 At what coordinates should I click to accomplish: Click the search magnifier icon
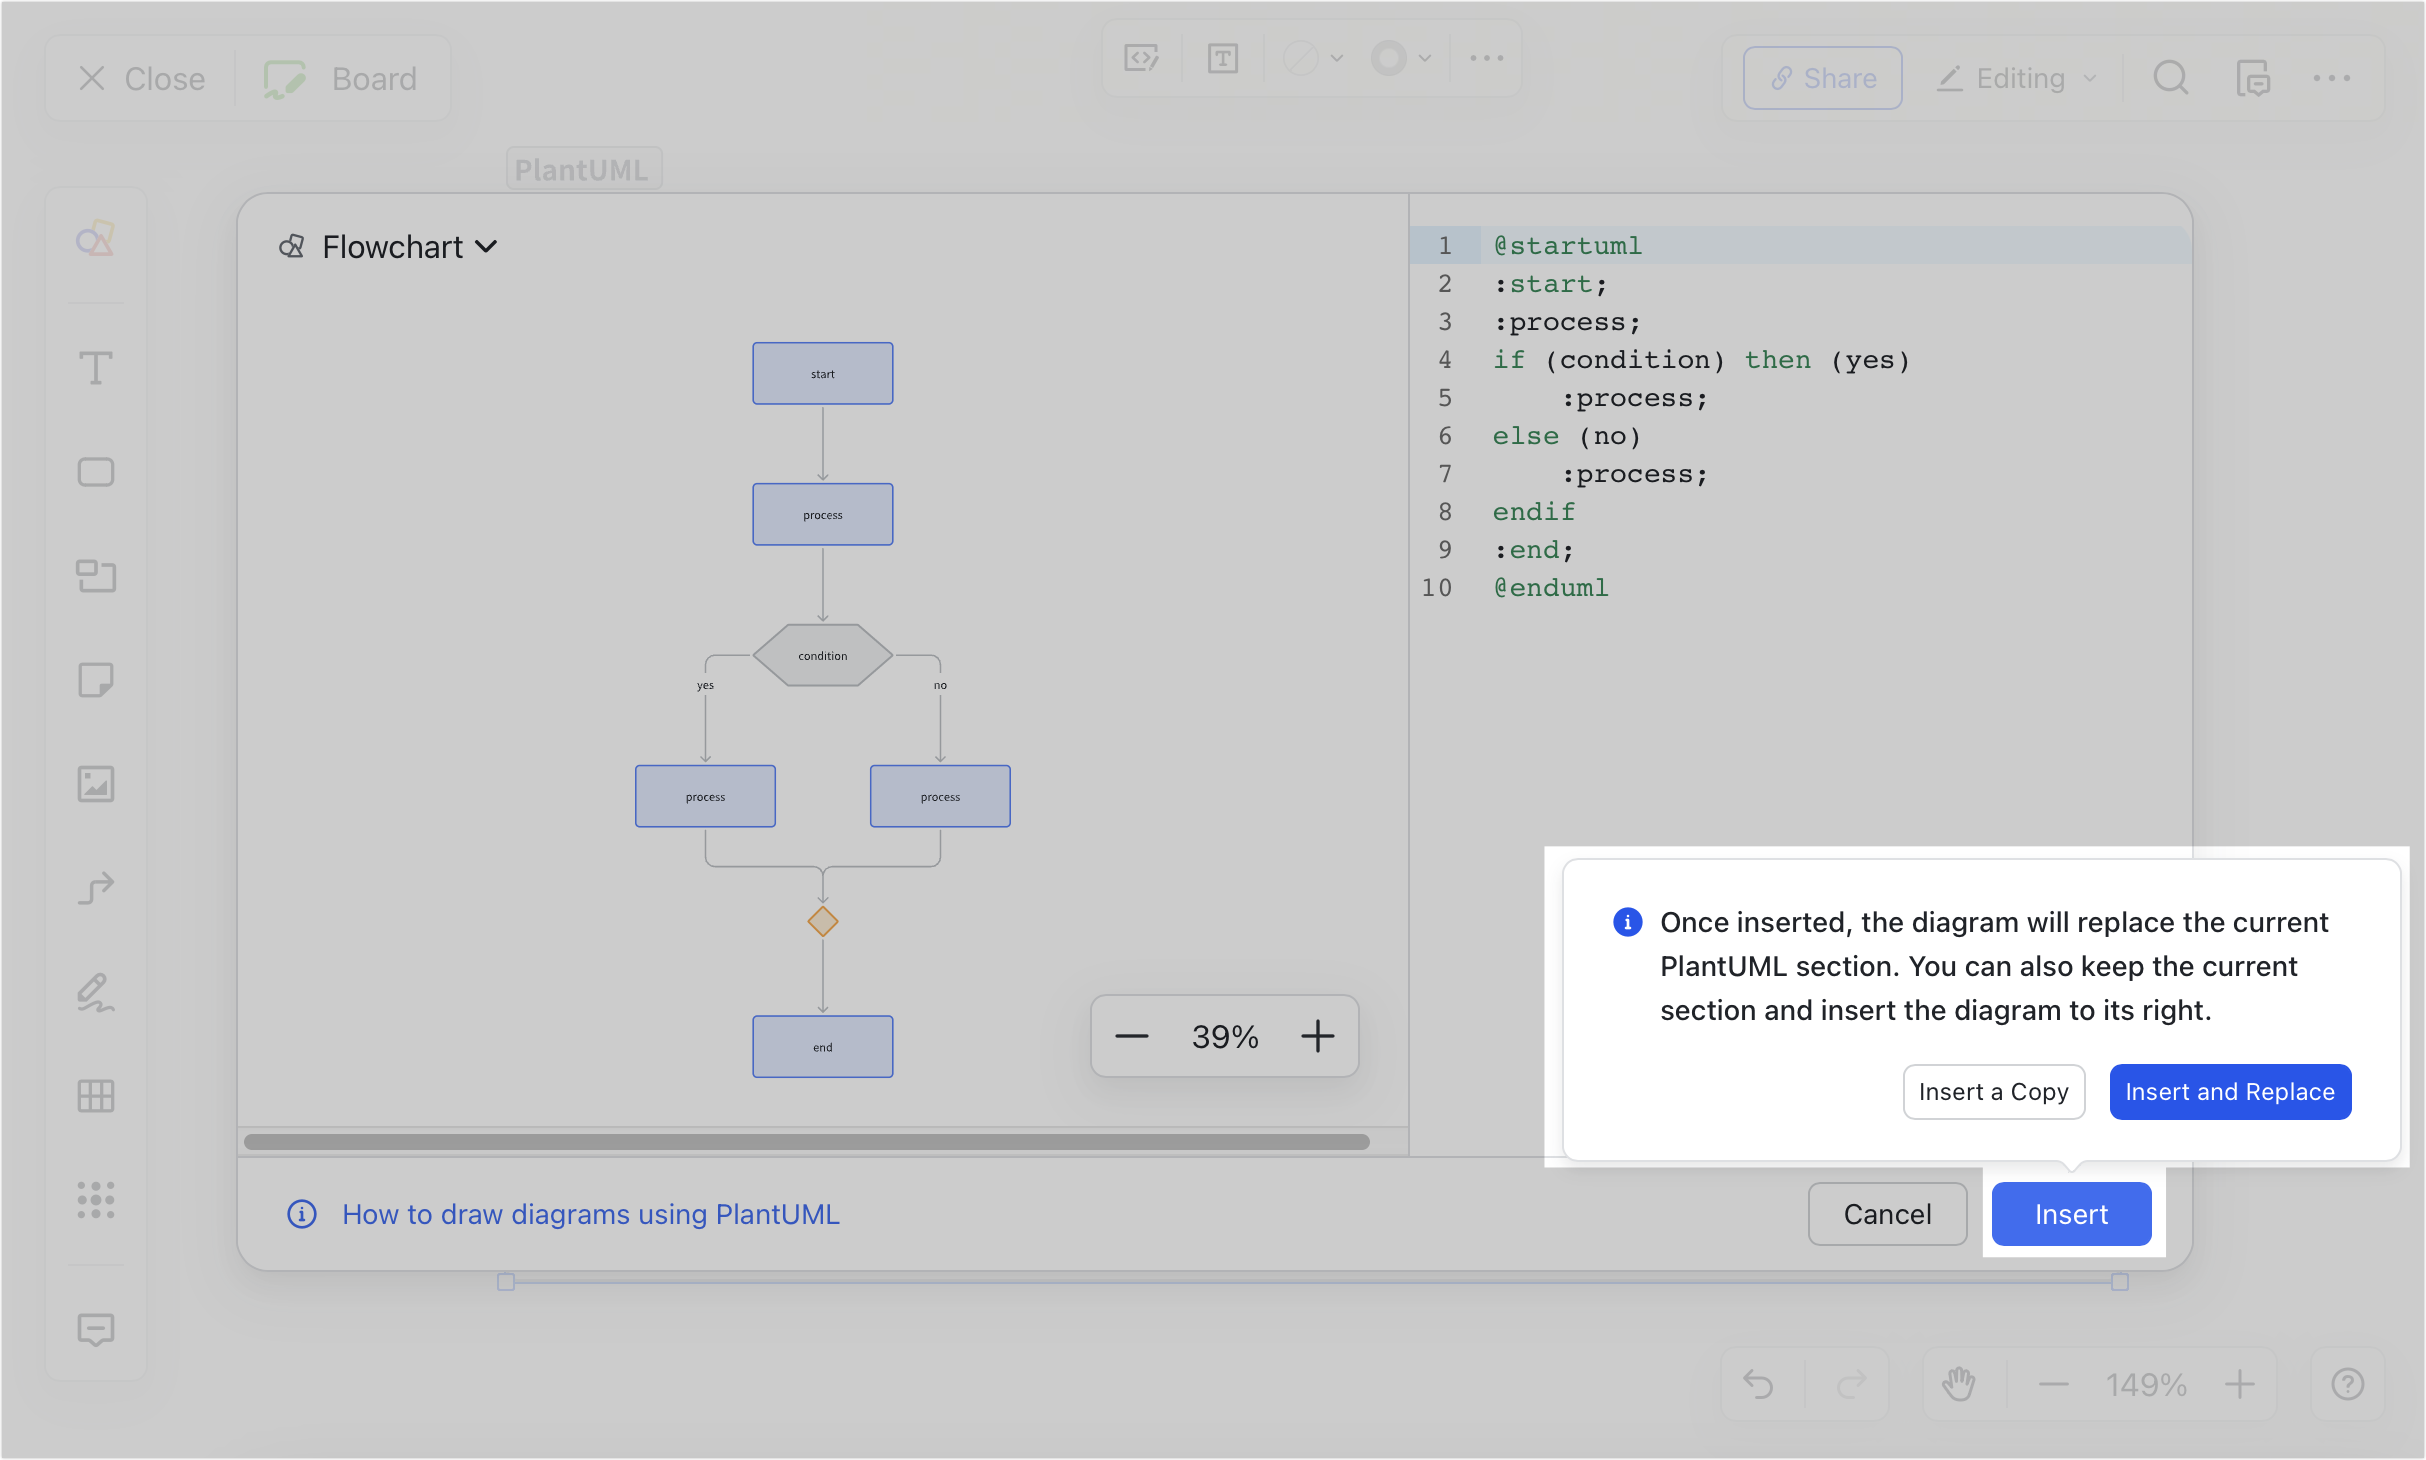pos(2171,78)
